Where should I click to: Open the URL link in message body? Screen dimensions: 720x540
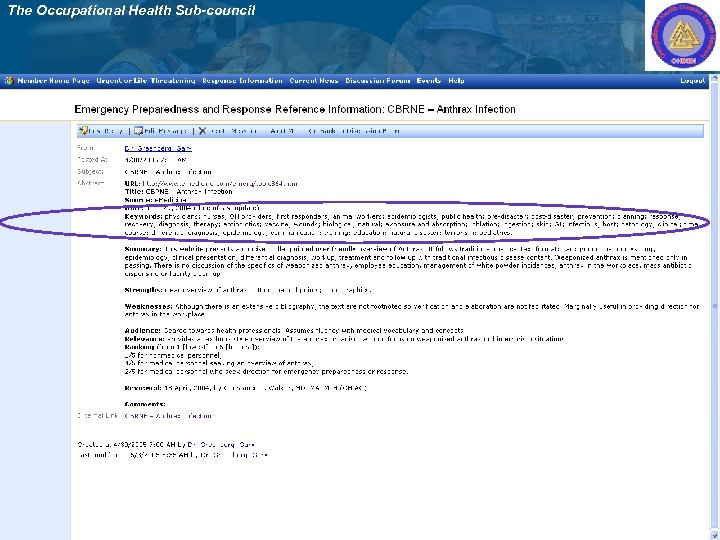click(220, 184)
